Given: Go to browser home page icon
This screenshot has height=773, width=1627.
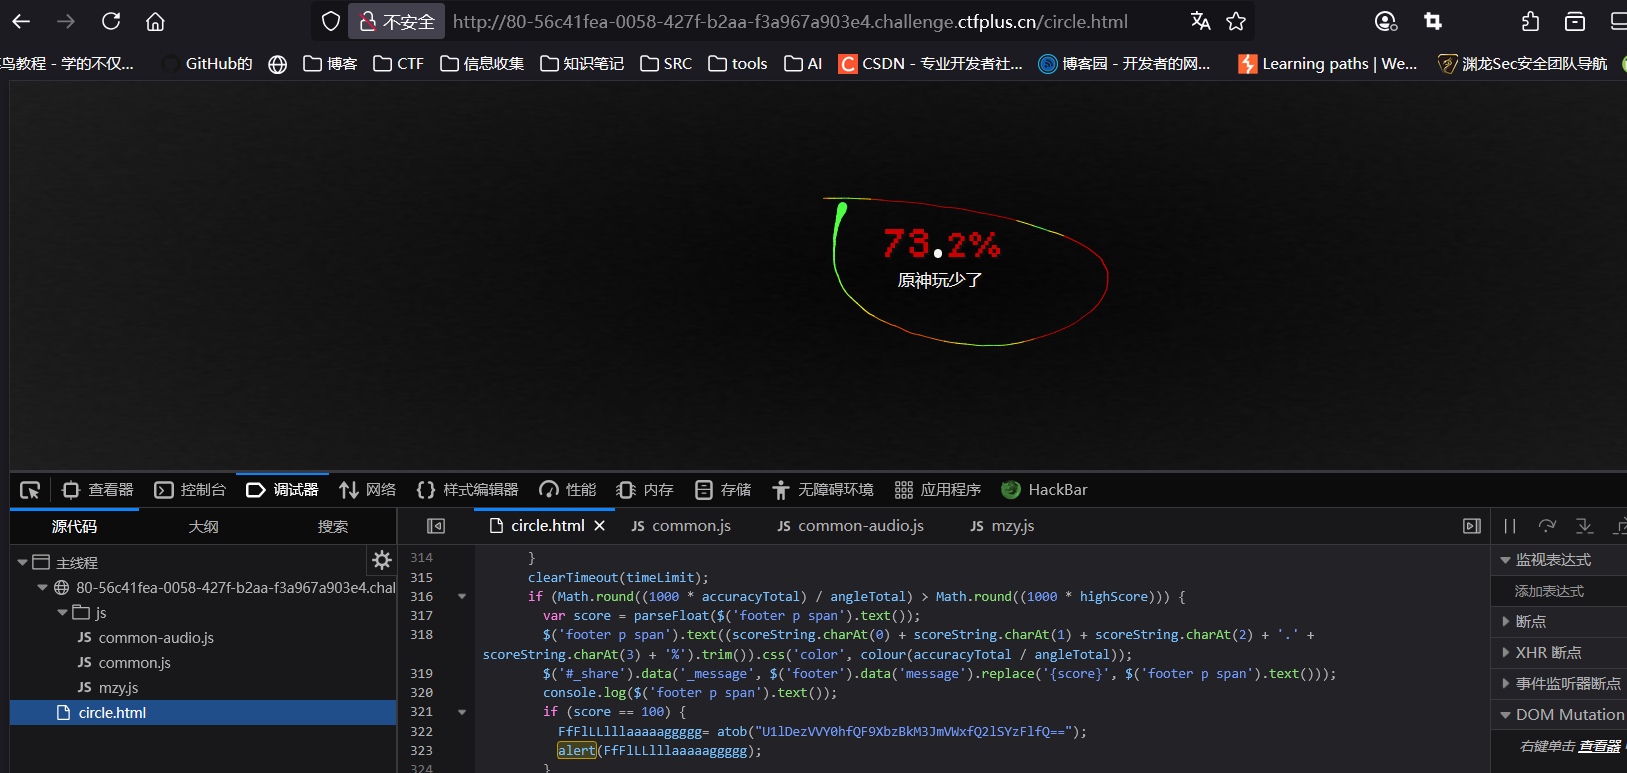Looking at the screenshot, I should [155, 21].
